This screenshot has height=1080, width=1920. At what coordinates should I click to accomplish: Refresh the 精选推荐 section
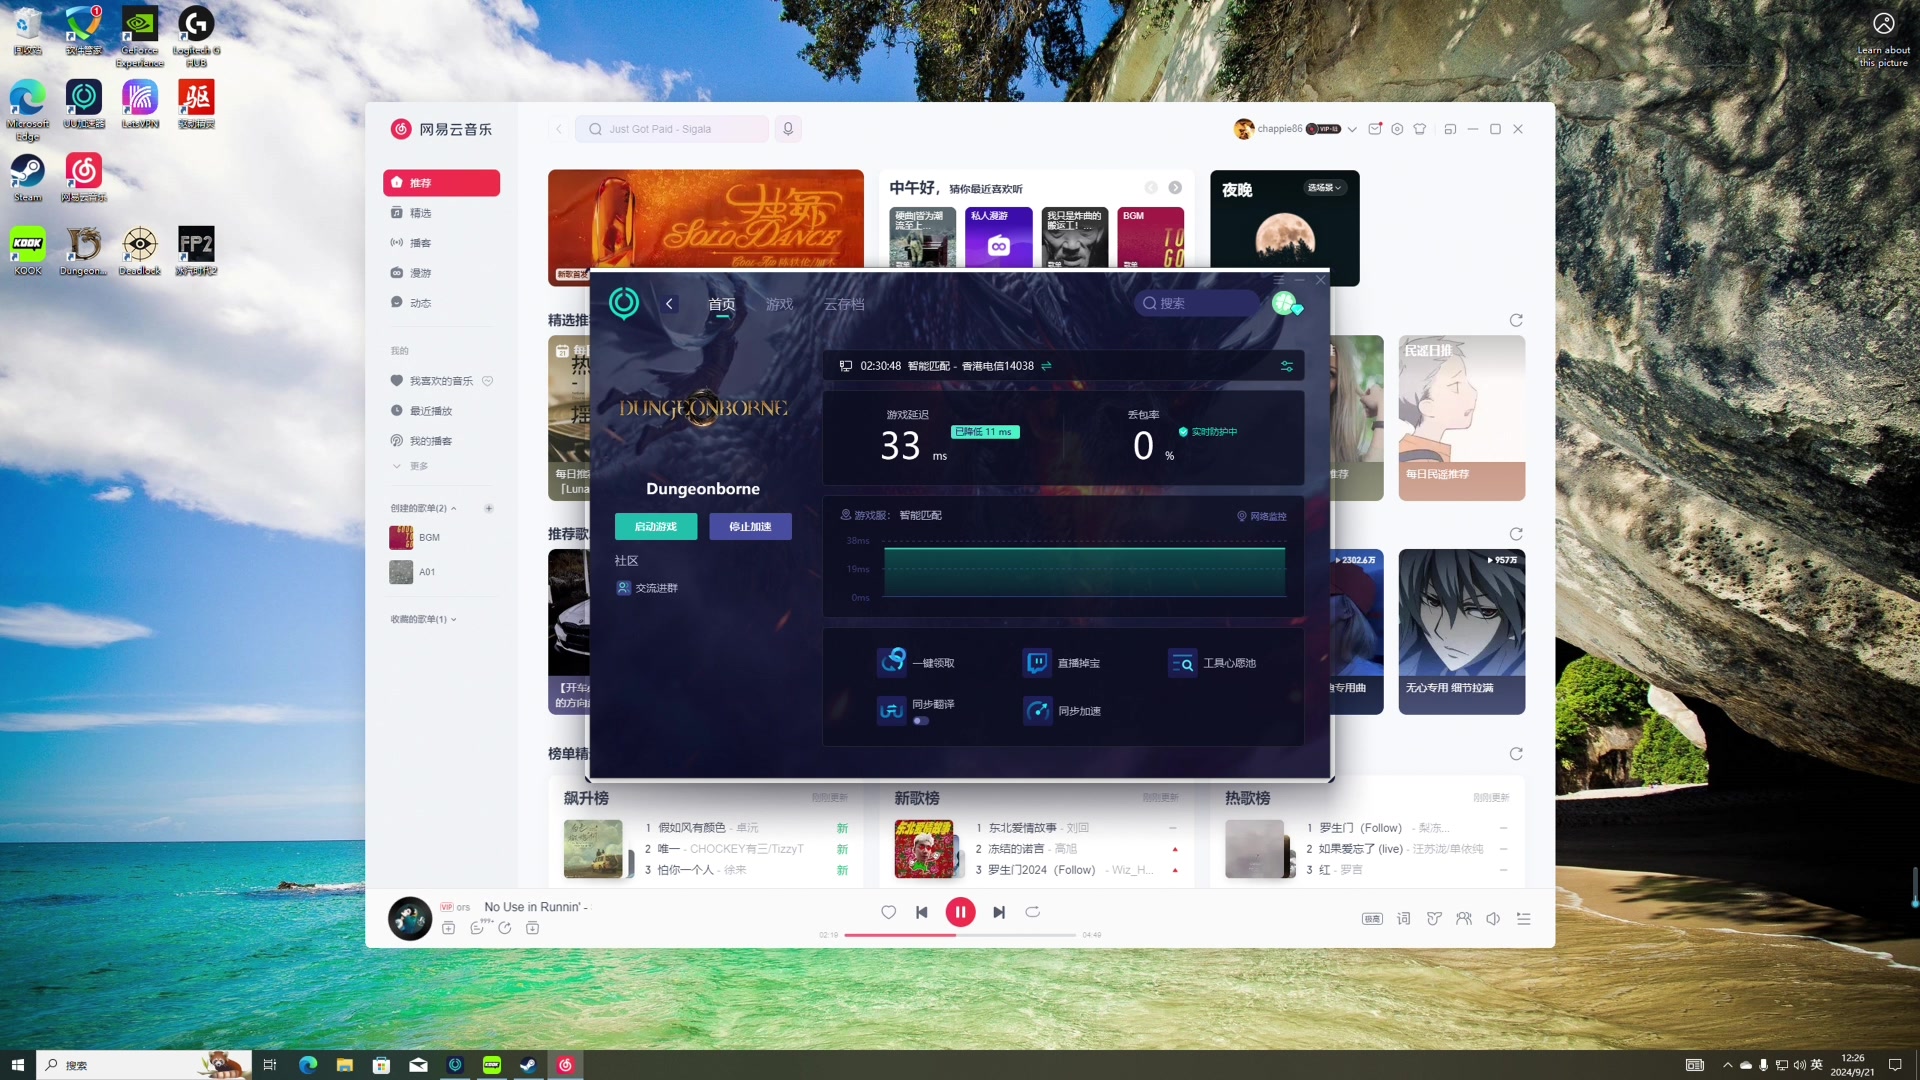(x=1516, y=320)
